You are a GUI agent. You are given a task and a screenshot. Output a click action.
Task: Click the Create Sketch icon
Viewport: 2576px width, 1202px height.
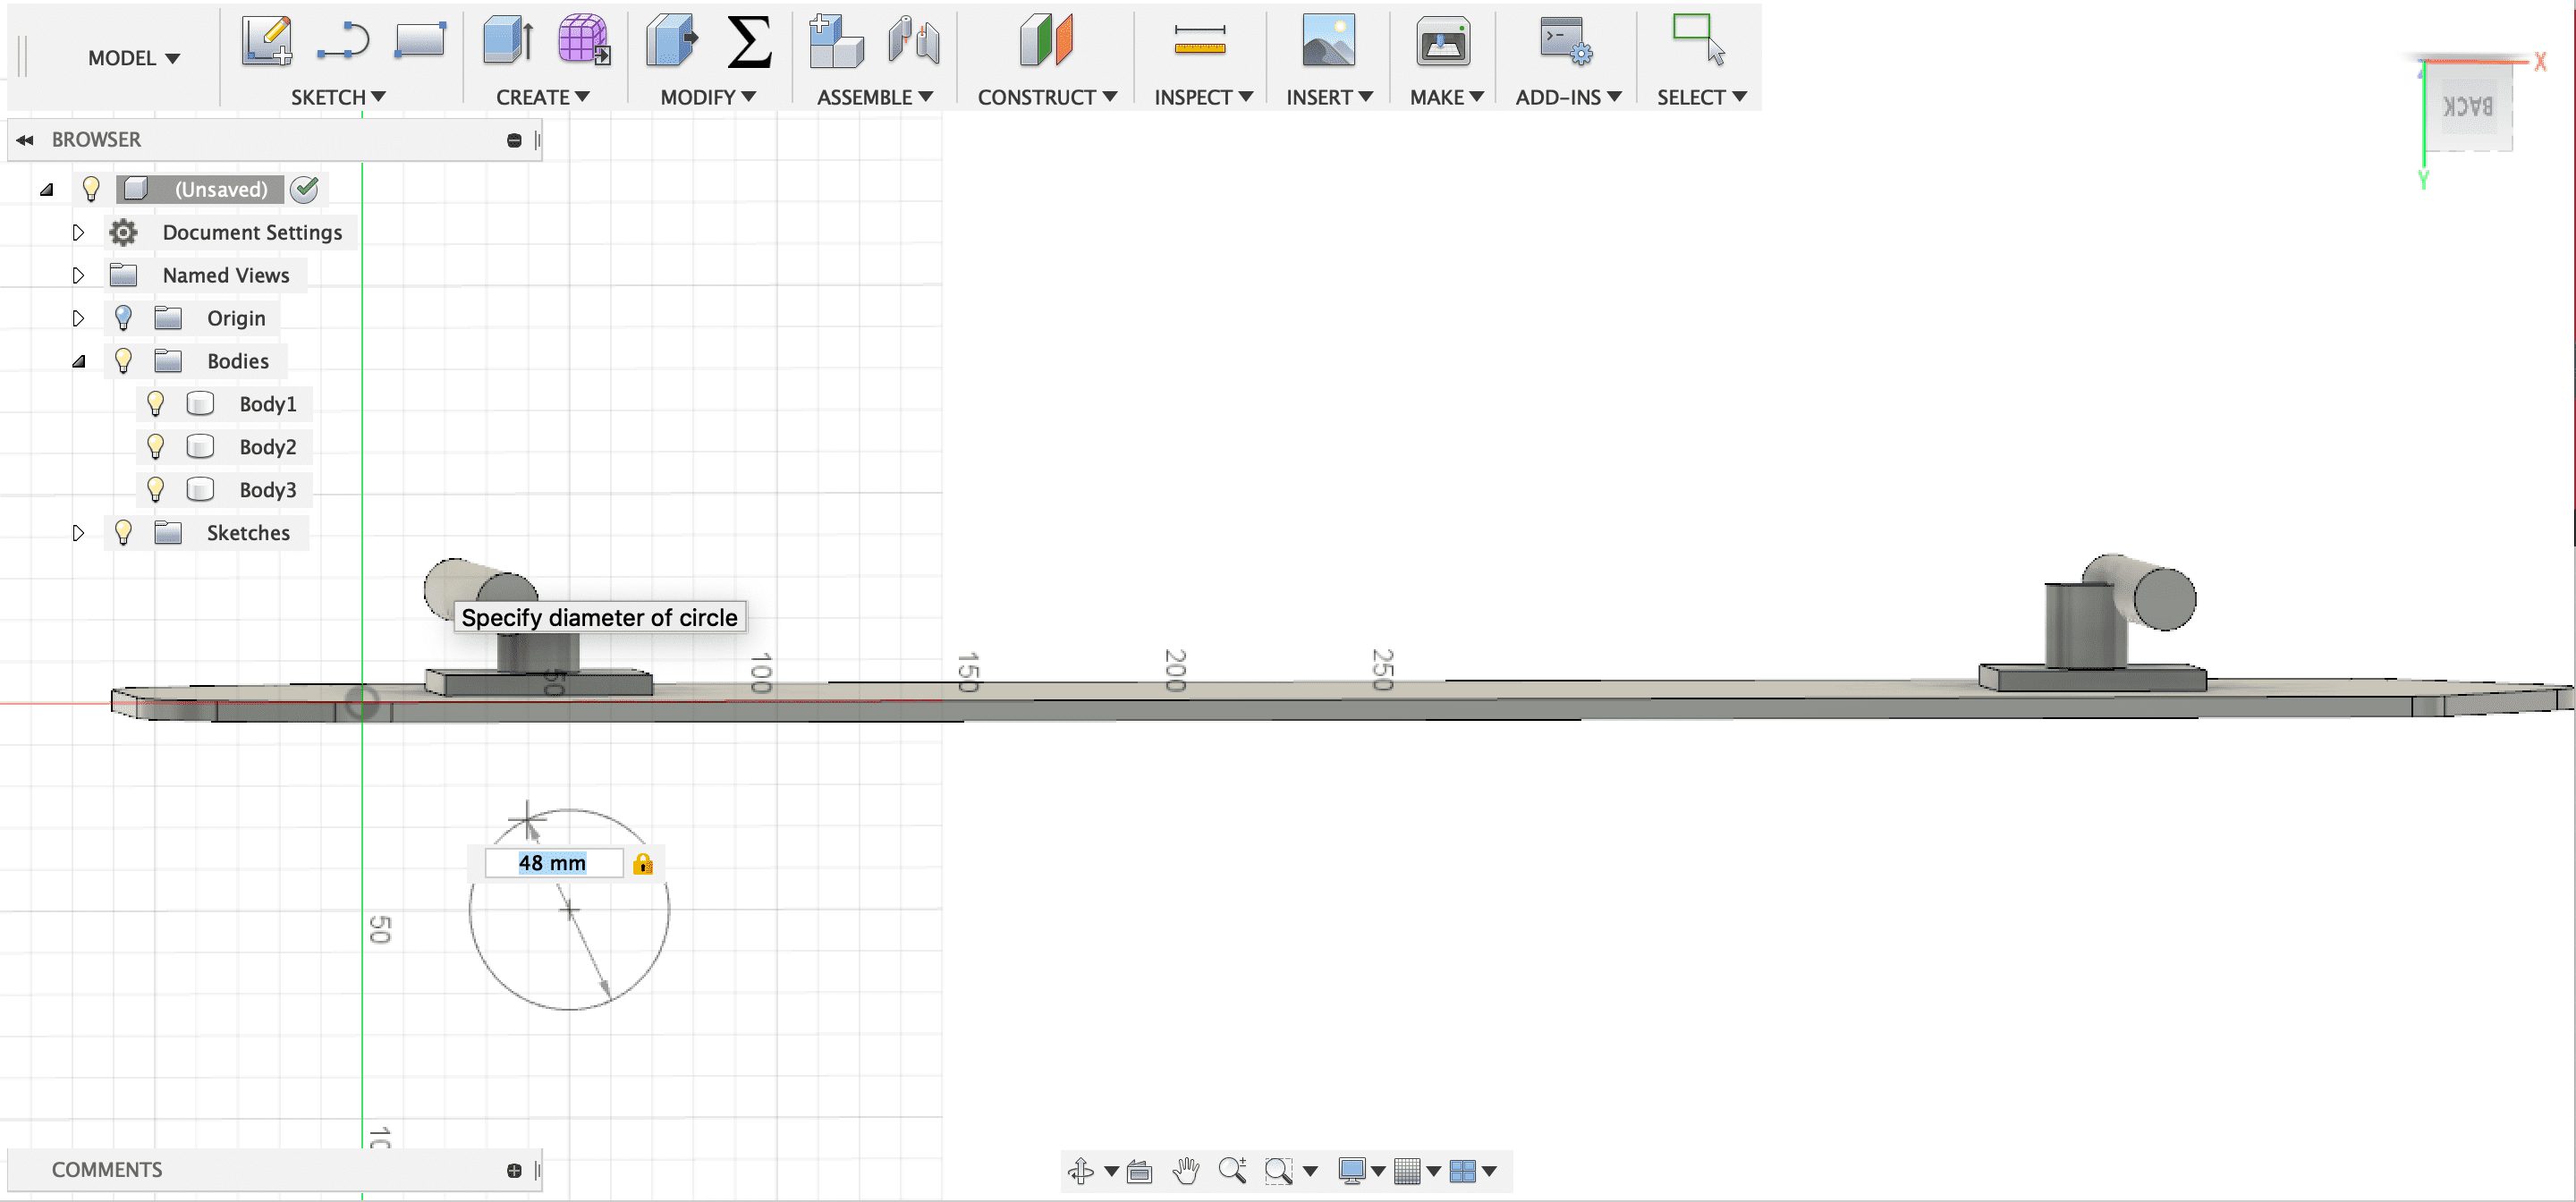click(266, 41)
